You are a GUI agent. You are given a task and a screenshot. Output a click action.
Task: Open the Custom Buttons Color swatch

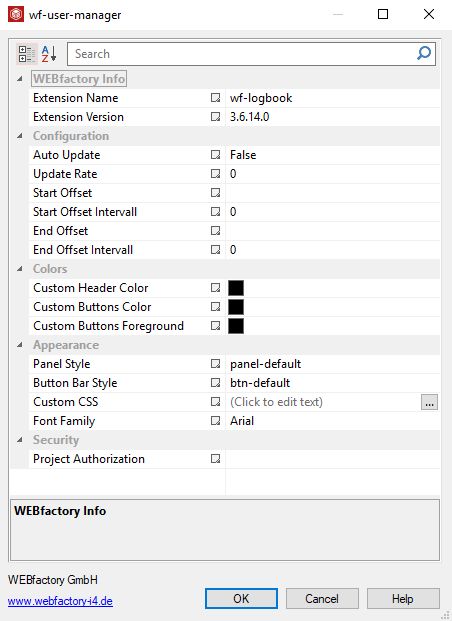click(x=236, y=307)
